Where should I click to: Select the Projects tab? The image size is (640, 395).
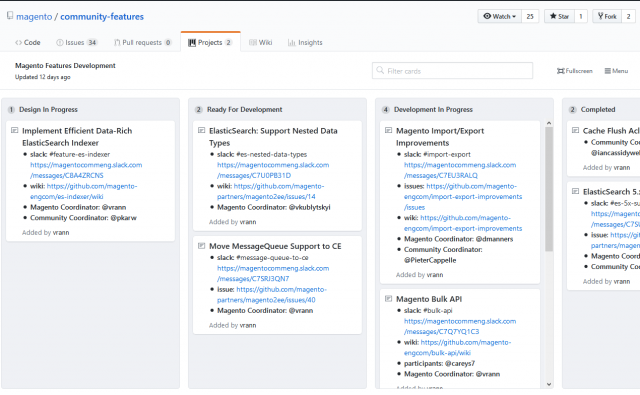coord(210,42)
